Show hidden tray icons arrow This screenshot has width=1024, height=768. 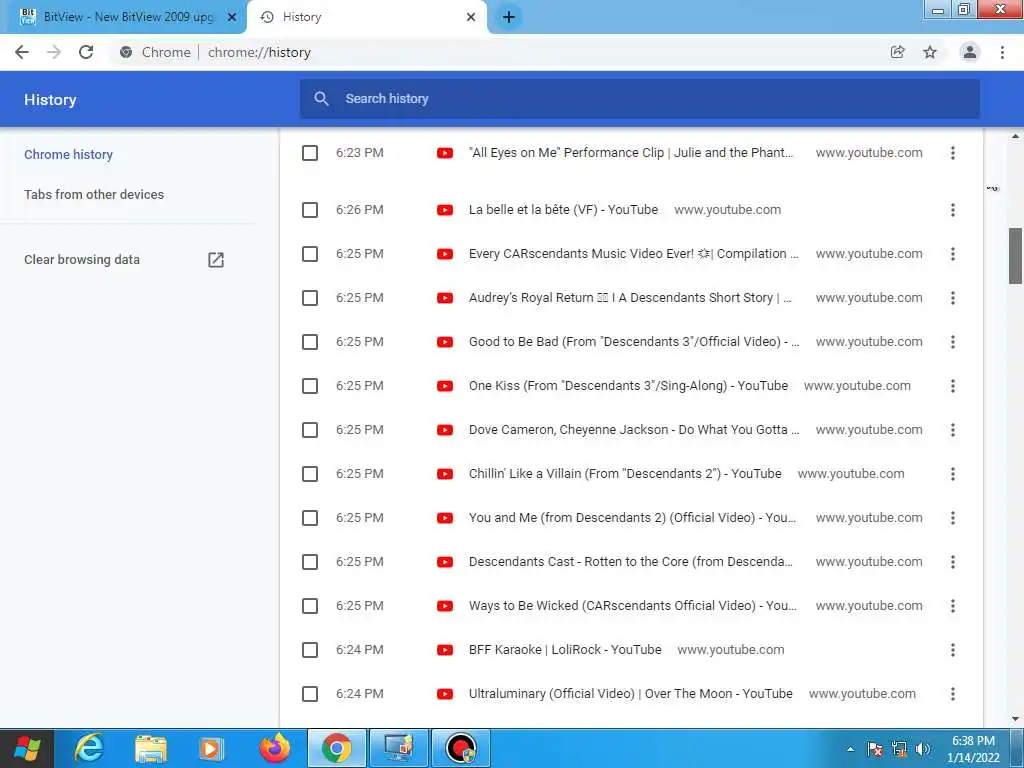[x=850, y=749]
